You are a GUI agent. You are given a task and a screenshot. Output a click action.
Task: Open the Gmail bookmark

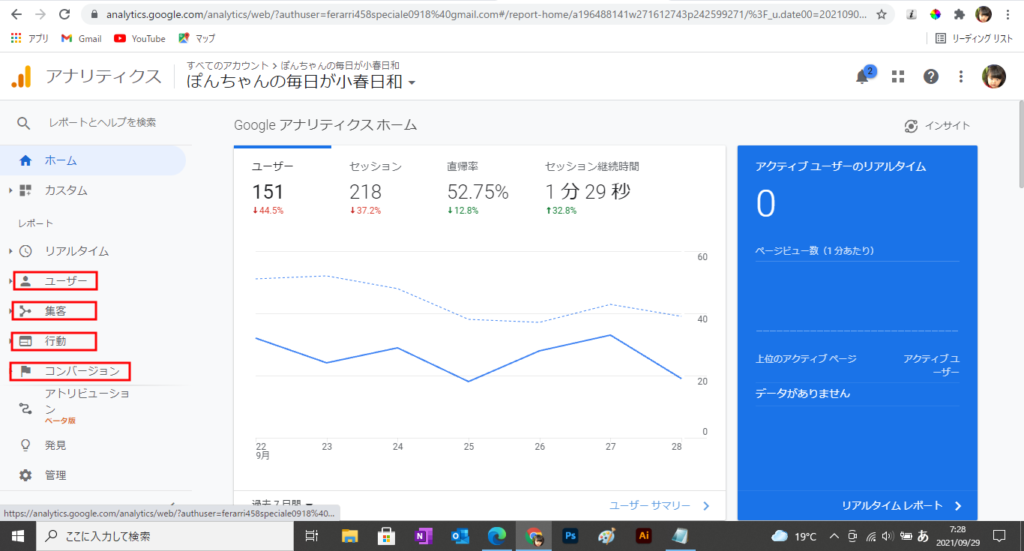[x=82, y=39]
